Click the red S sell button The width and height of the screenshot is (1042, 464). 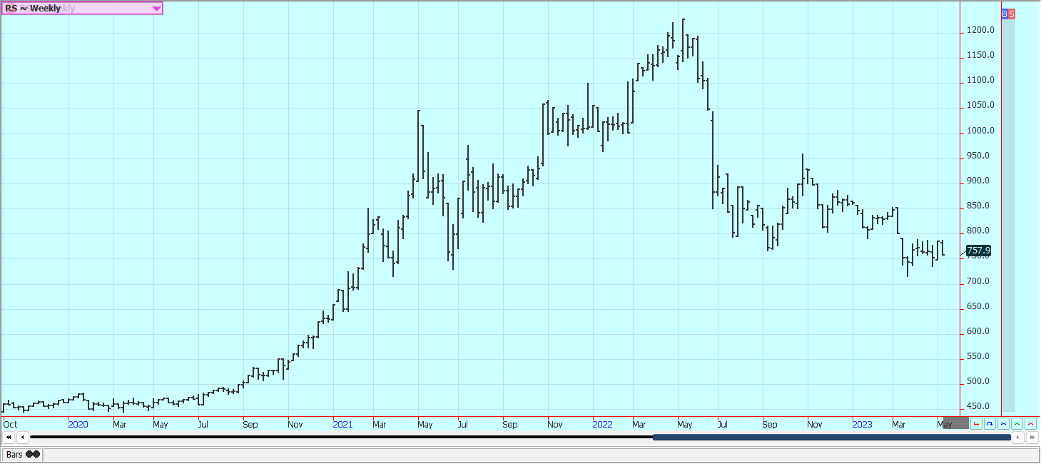point(1011,13)
